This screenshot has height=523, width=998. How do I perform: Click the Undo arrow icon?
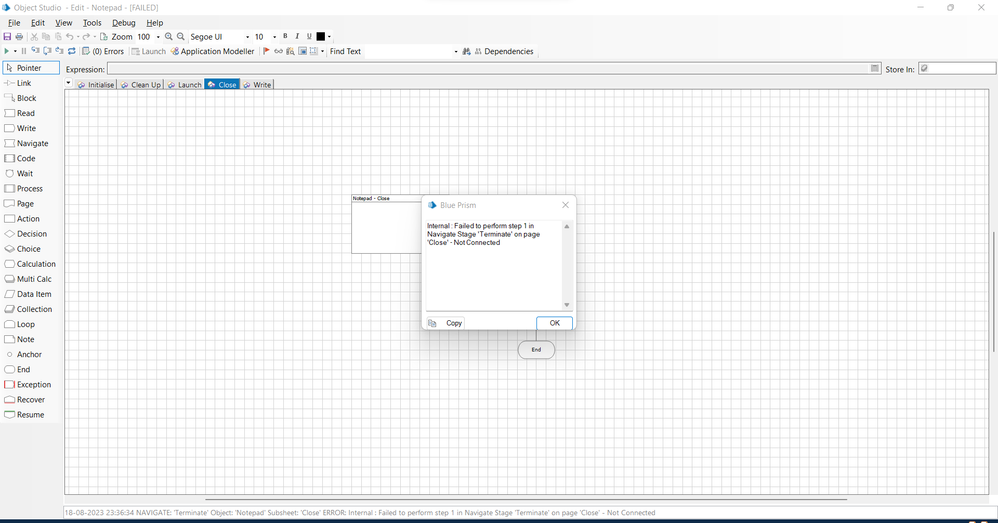[x=70, y=37]
